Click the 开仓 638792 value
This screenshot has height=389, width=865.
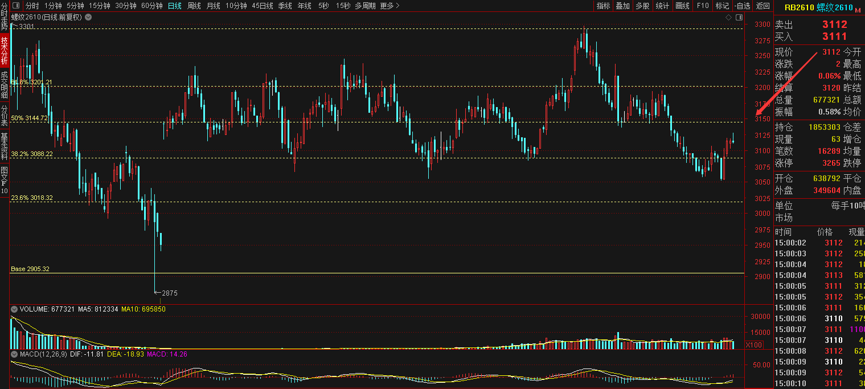click(826, 179)
